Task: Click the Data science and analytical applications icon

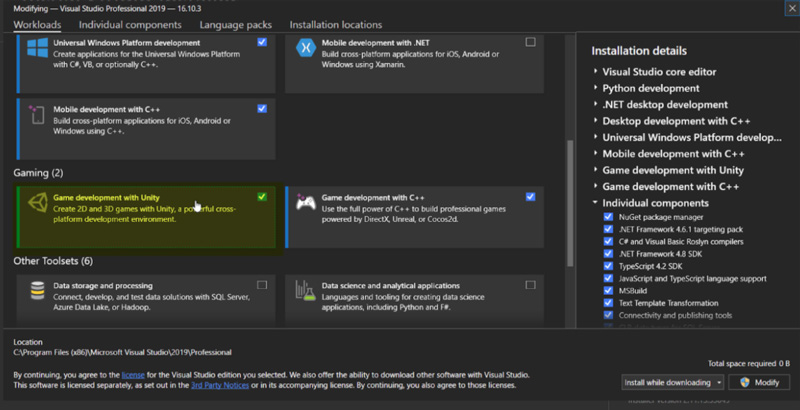Action: (307, 291)
